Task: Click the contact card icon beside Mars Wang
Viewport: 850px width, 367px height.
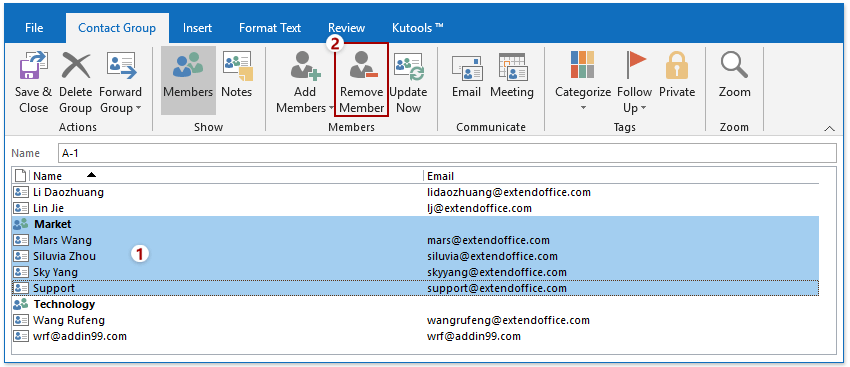Action: [x=21, y=240]
